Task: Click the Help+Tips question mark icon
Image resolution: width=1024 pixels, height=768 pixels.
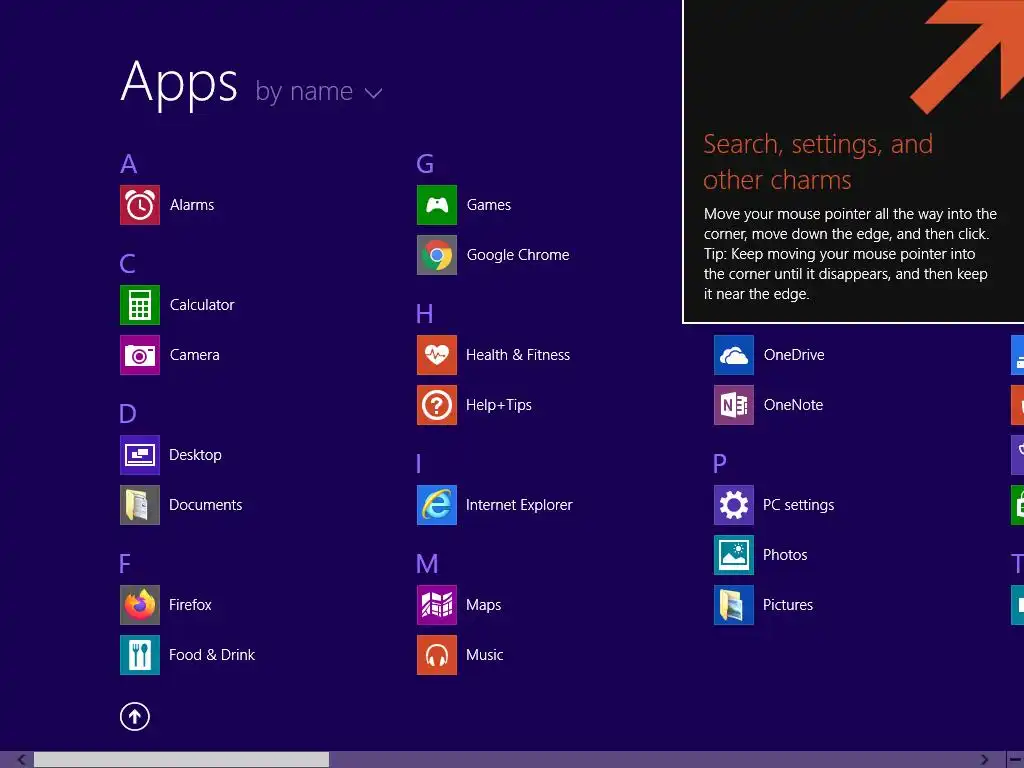Action: (437, 405)
